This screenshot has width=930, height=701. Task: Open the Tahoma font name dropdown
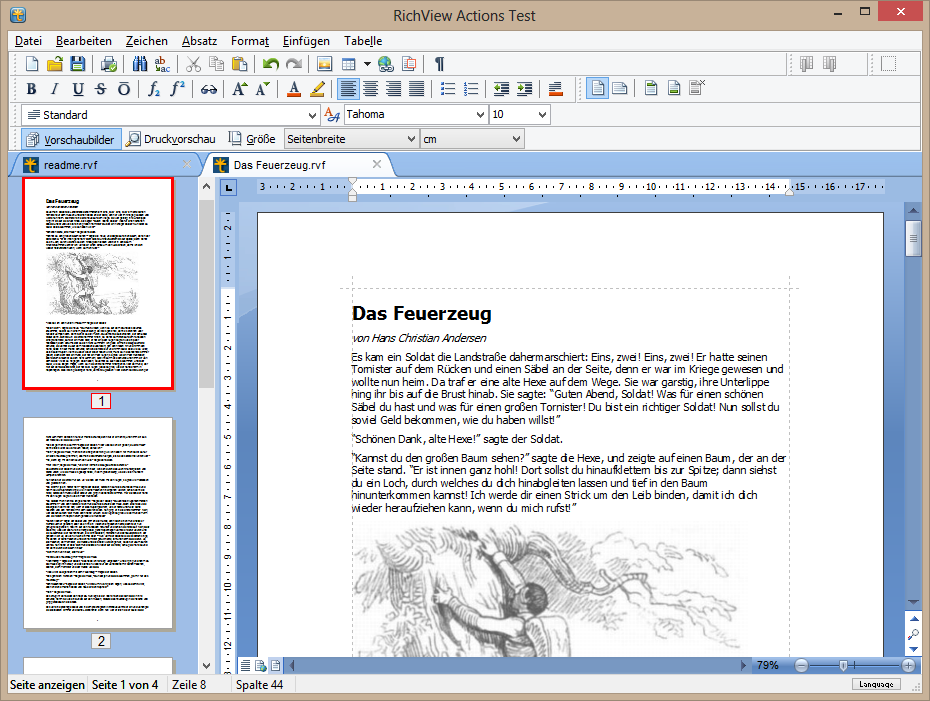click(479, 115)
